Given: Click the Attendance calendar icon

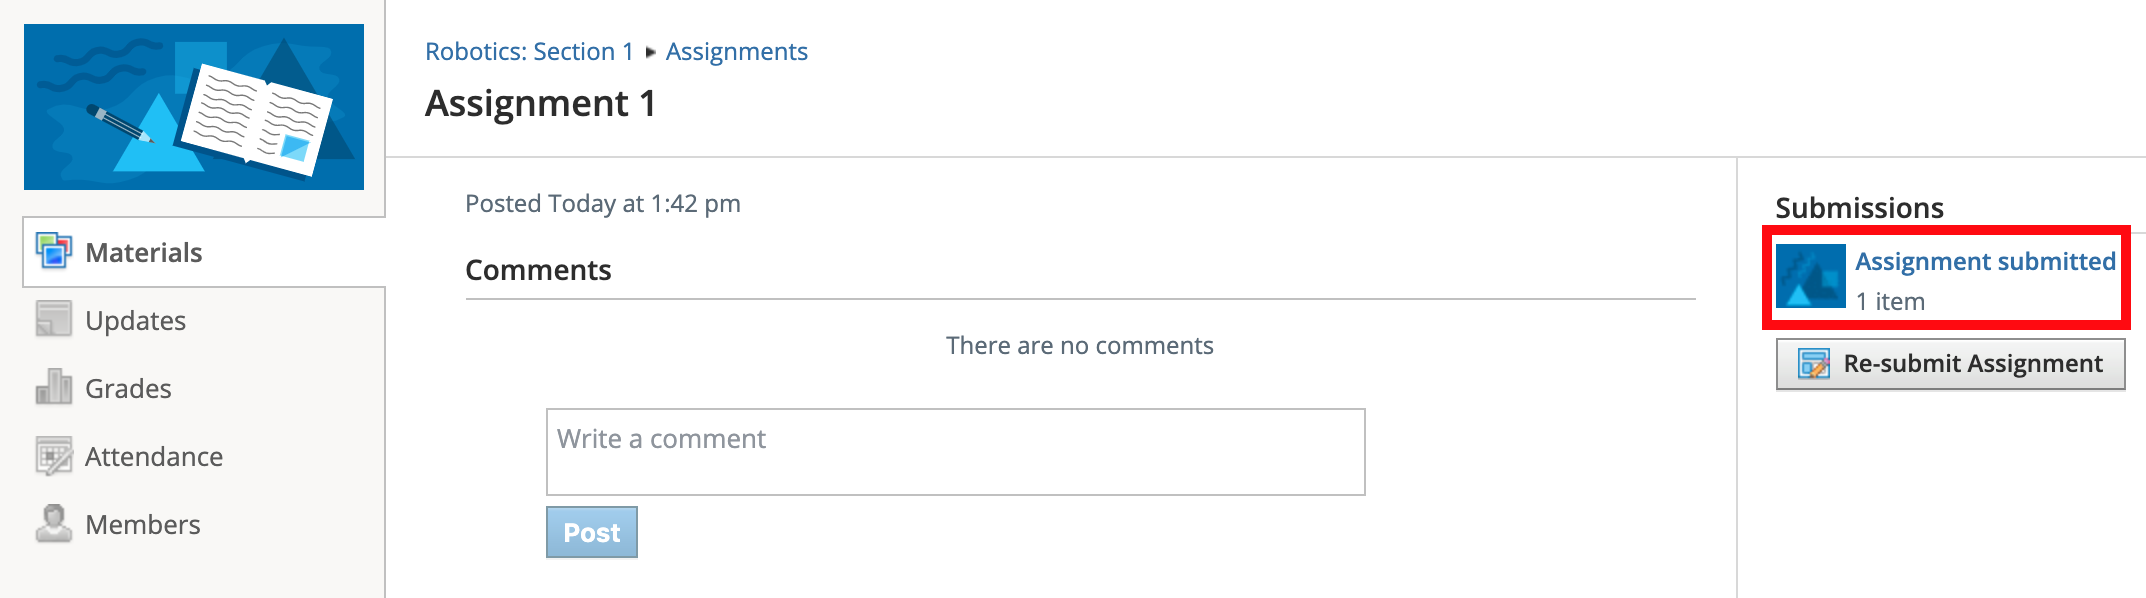Looking at the screenshot, I should click(x=54, y=456).
